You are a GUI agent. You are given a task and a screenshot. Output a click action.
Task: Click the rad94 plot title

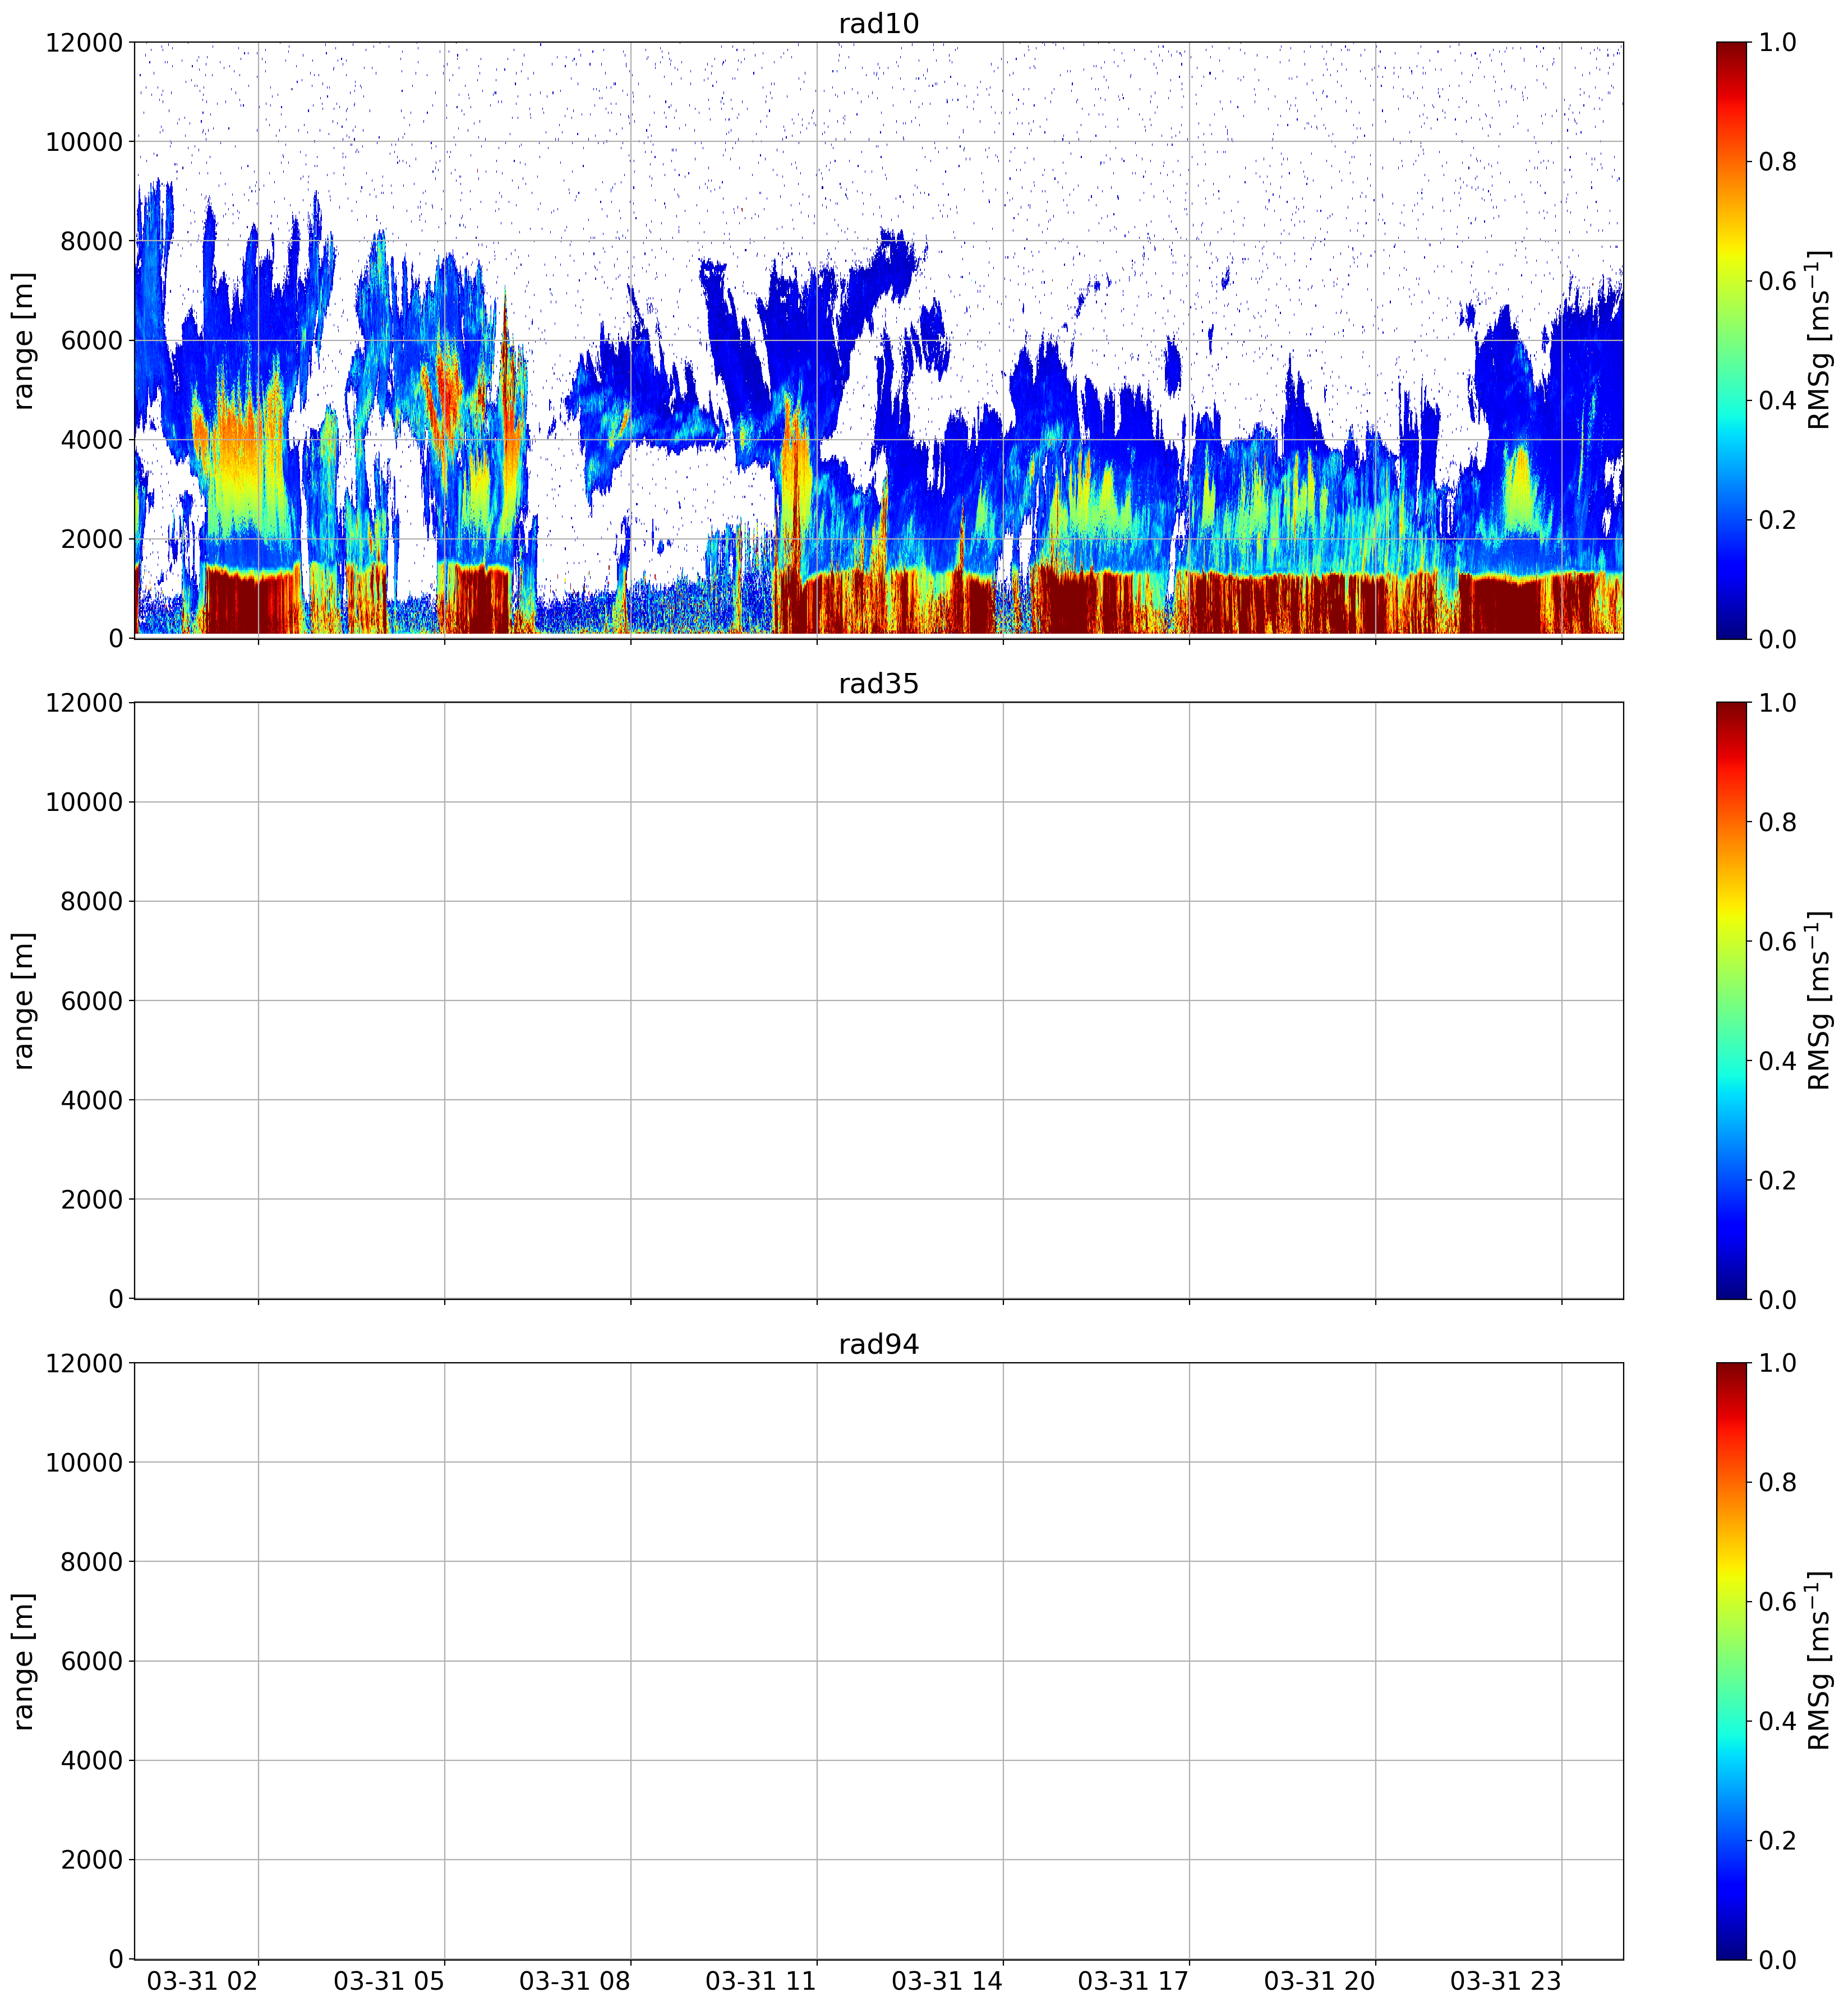[878, 1344]
